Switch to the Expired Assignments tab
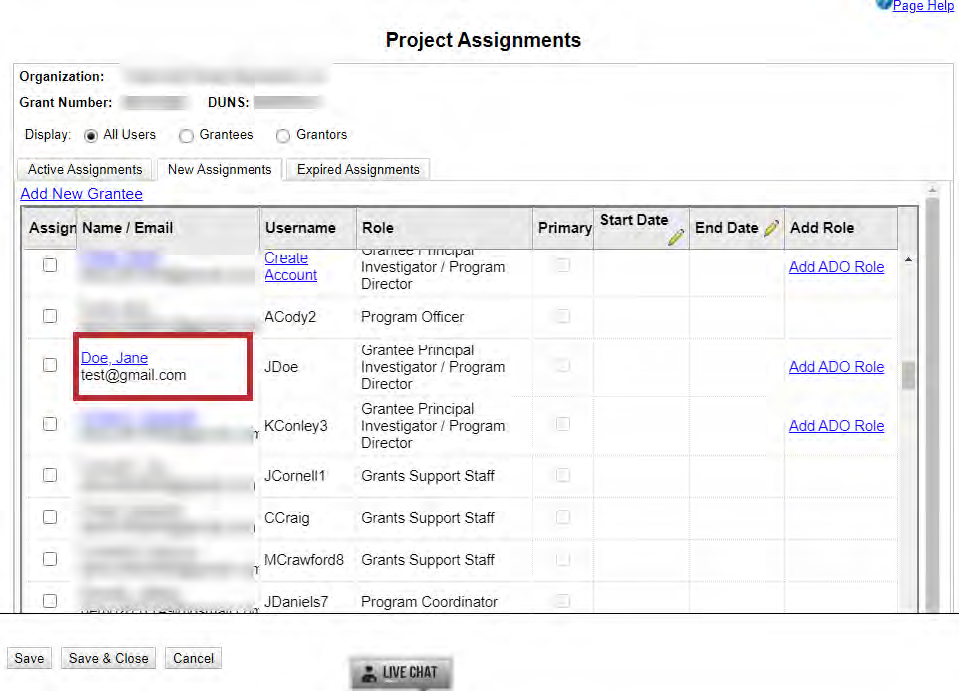 coord(358,170)
